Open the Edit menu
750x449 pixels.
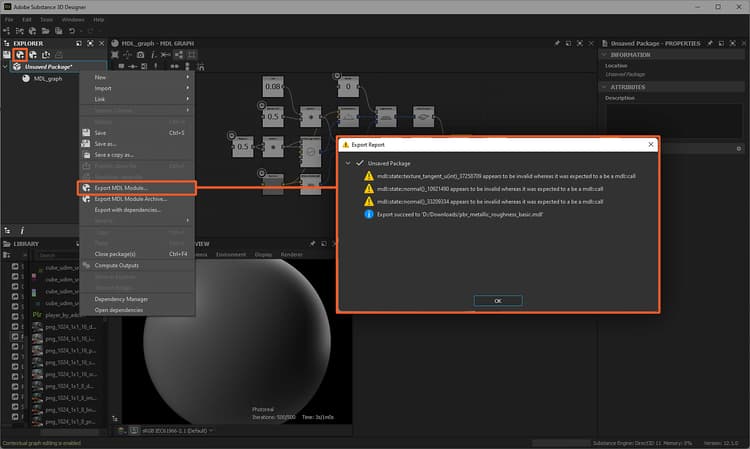[27, 20]
